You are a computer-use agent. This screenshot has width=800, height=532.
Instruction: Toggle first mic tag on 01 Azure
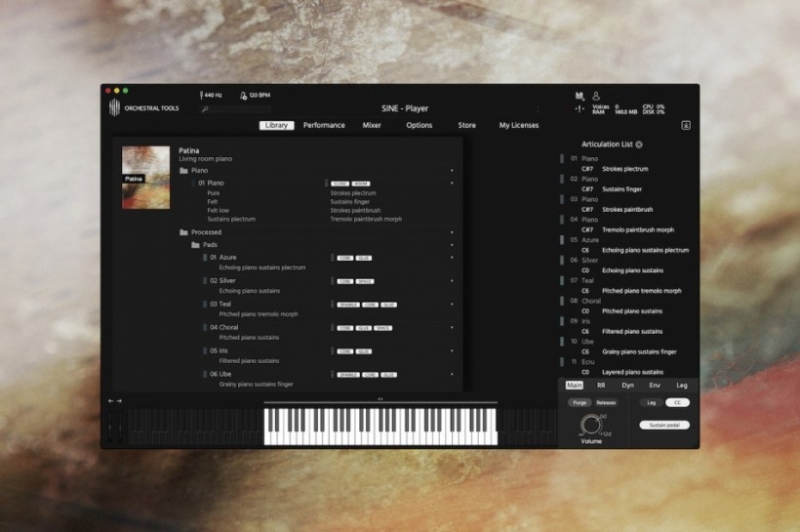(345, 258)
